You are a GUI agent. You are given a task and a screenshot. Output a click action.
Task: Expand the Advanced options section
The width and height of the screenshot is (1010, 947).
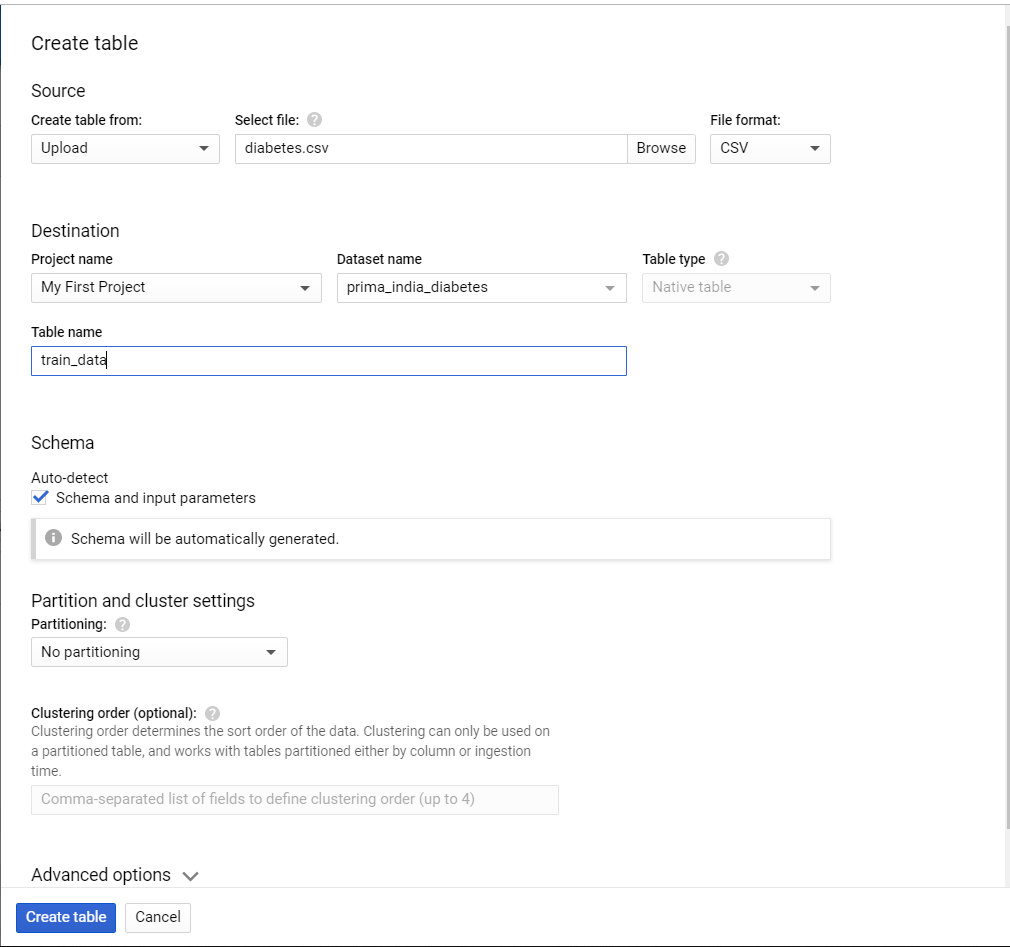click(115, 875)
